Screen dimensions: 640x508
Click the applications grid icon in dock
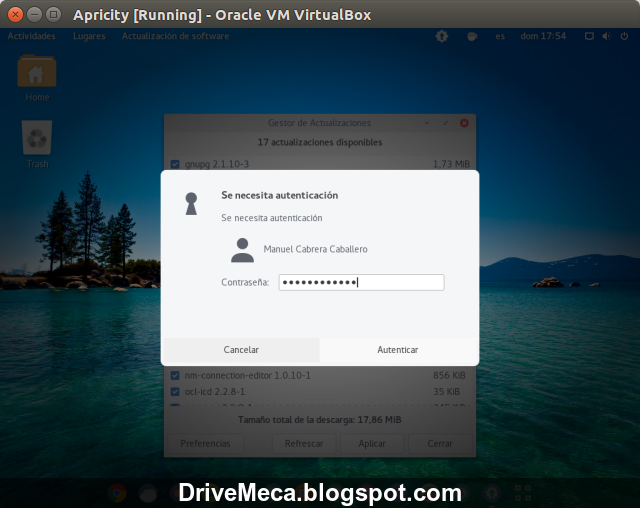coord(523,493)
